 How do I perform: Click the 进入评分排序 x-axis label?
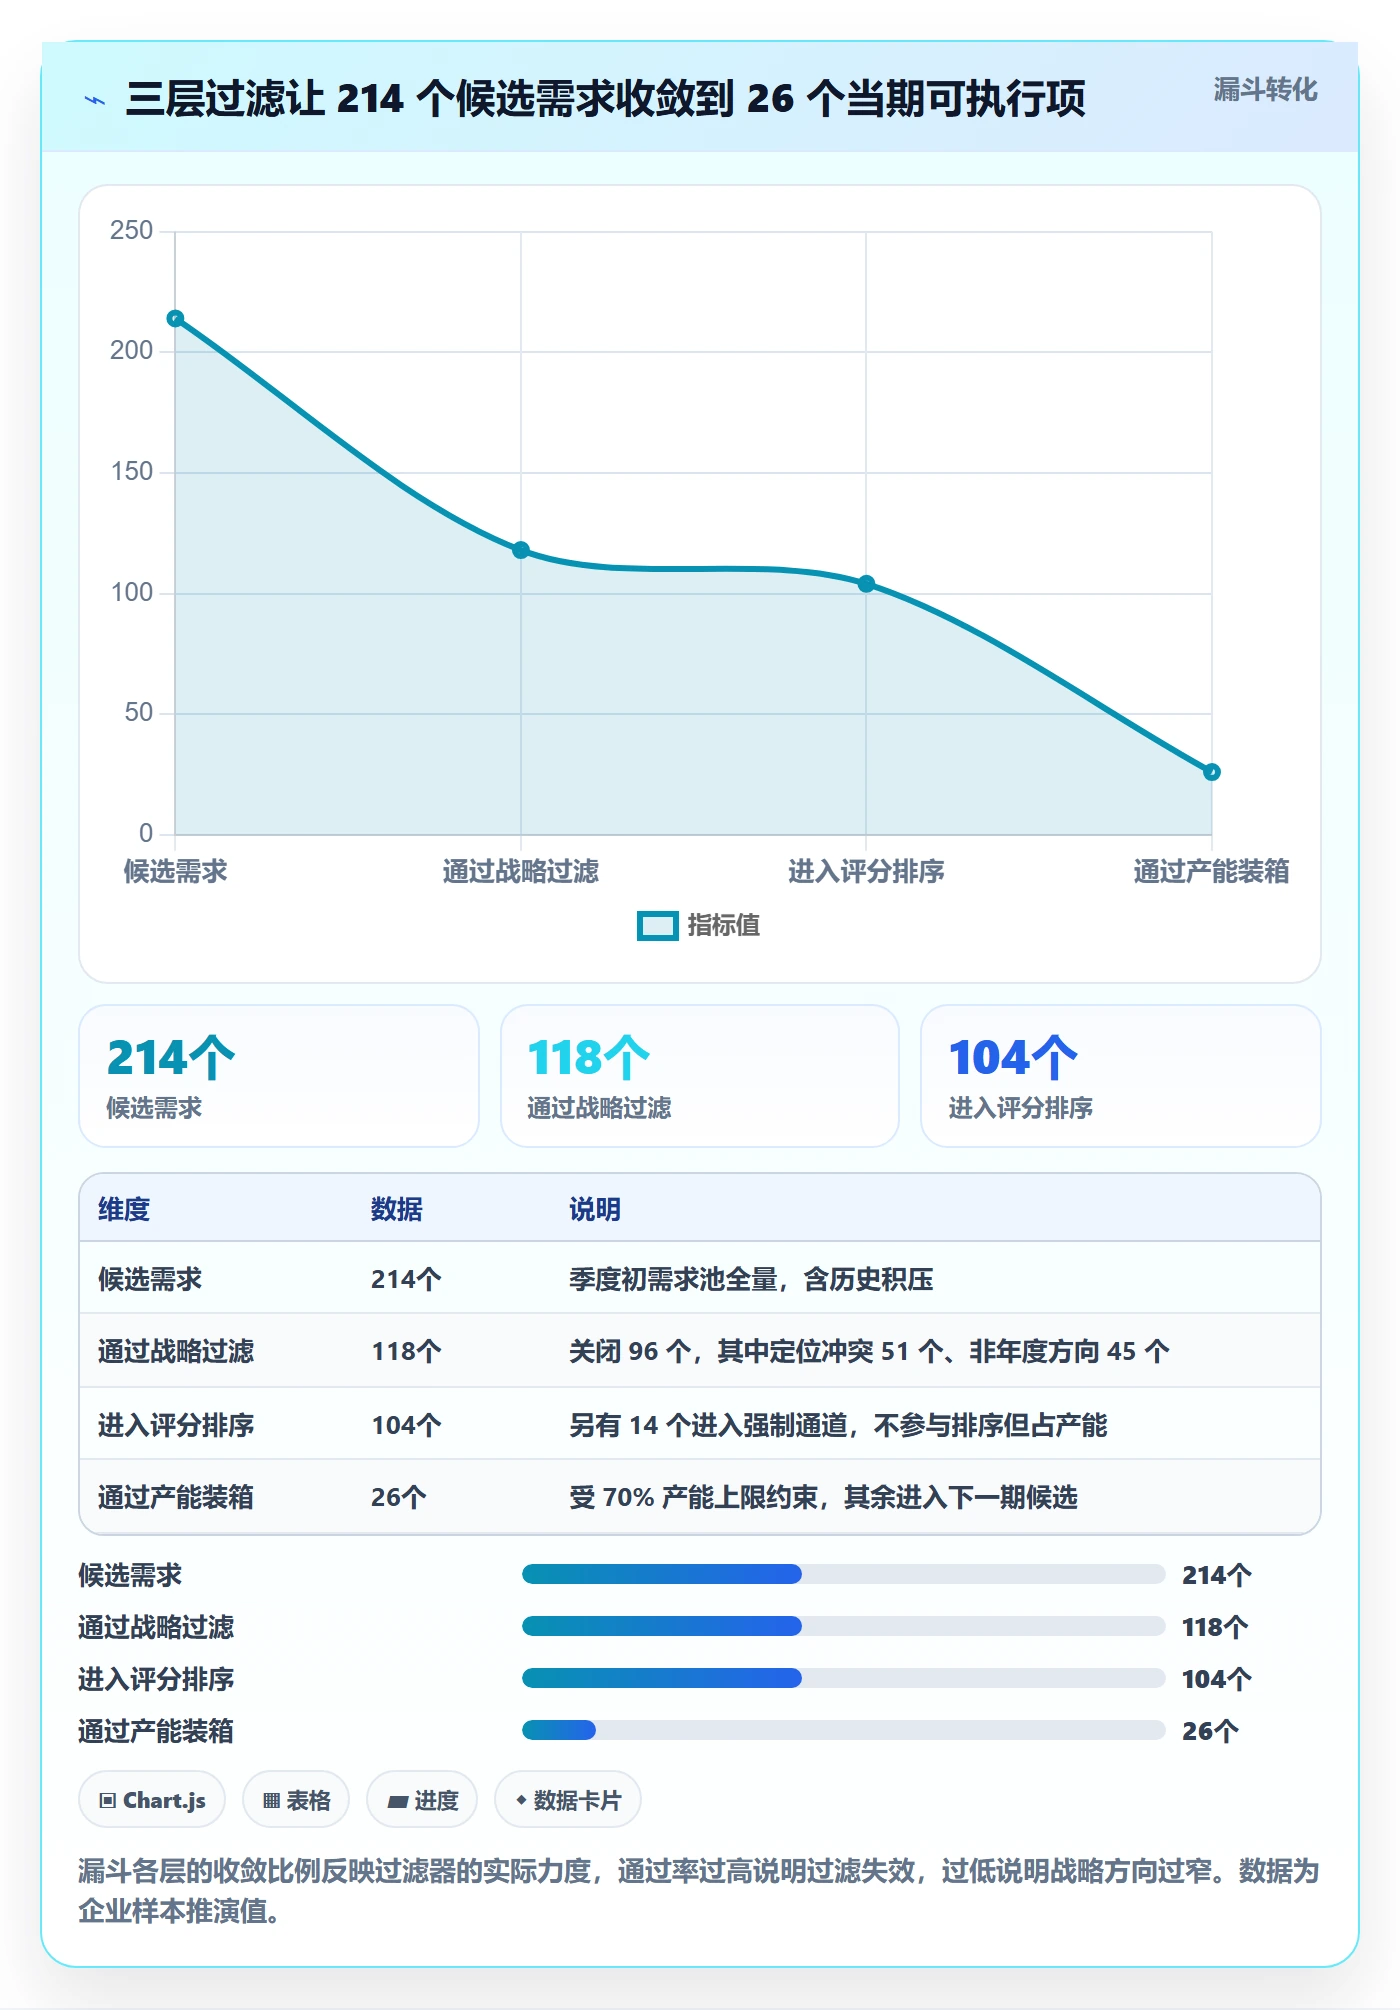pyautogui.click(x=867, y=871)
